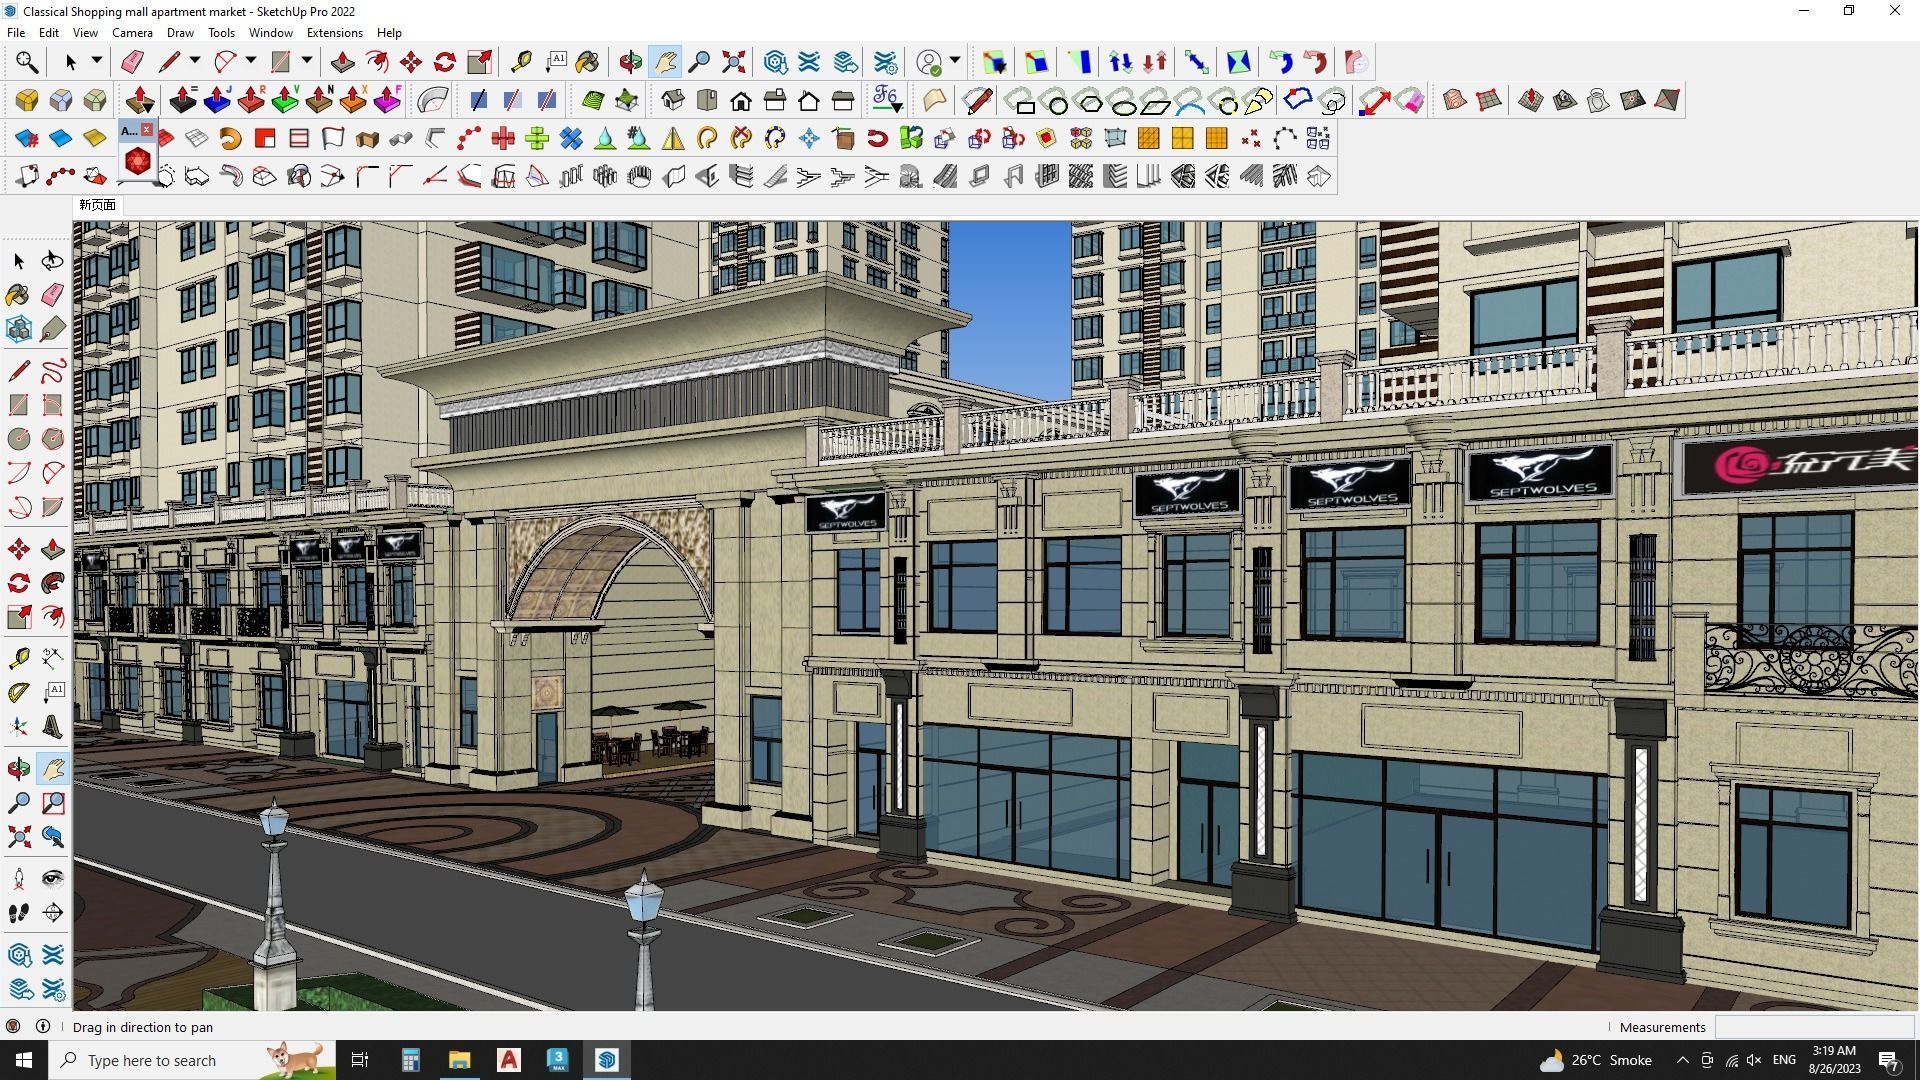Expand the Arc tool dropdown arrow
Viewport: 1920px width, 1080px height.
[x=251, y=61]
